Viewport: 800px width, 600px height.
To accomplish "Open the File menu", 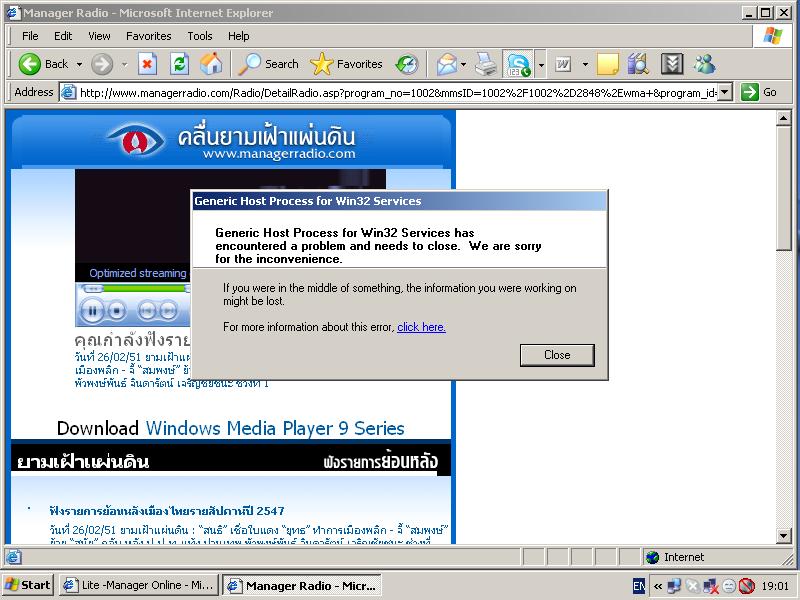I will [x=30, y=36].
